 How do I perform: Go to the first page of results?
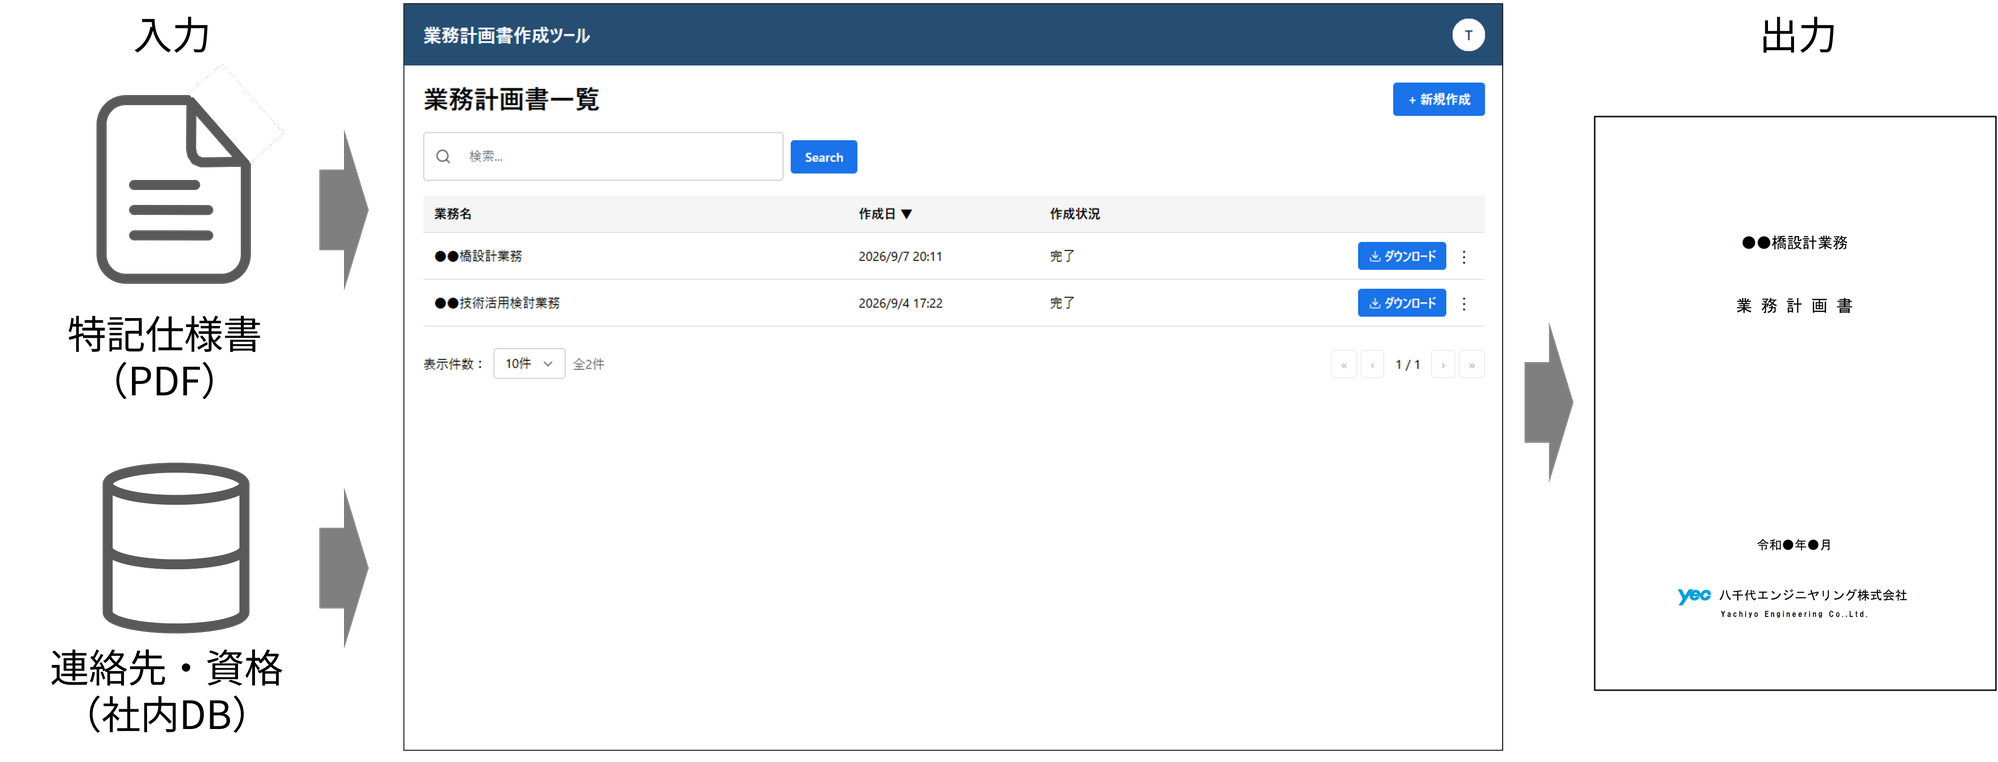point(1343,364)
